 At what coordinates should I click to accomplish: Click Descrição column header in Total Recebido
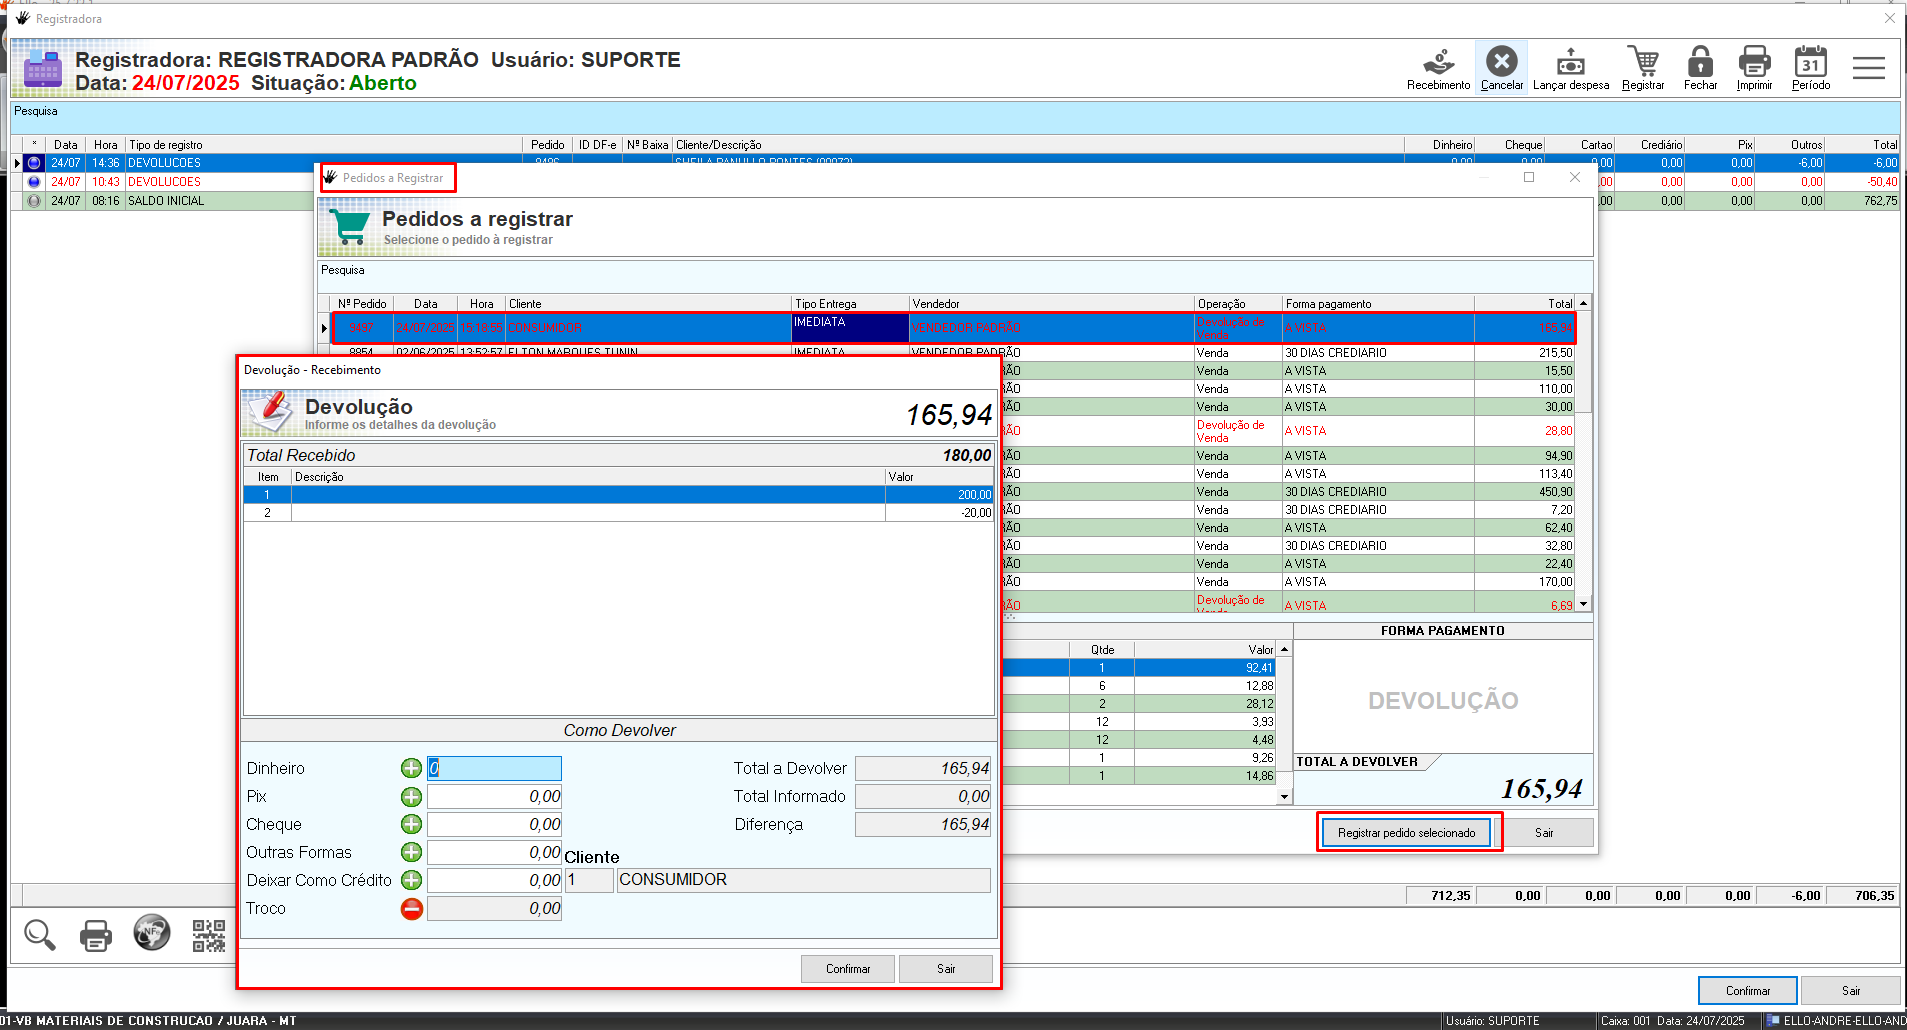pos(588,477)
